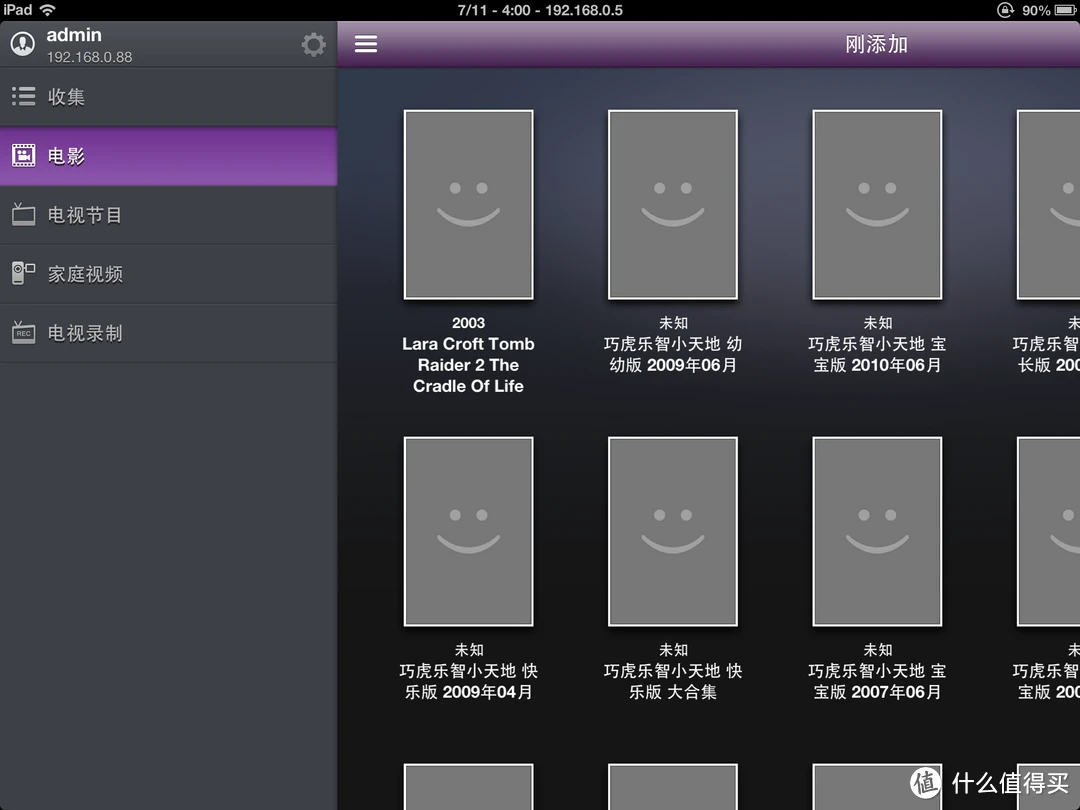Select title 巧虎乐智小天地 快乐版 大合集
1080x810 pixels.
673,681
